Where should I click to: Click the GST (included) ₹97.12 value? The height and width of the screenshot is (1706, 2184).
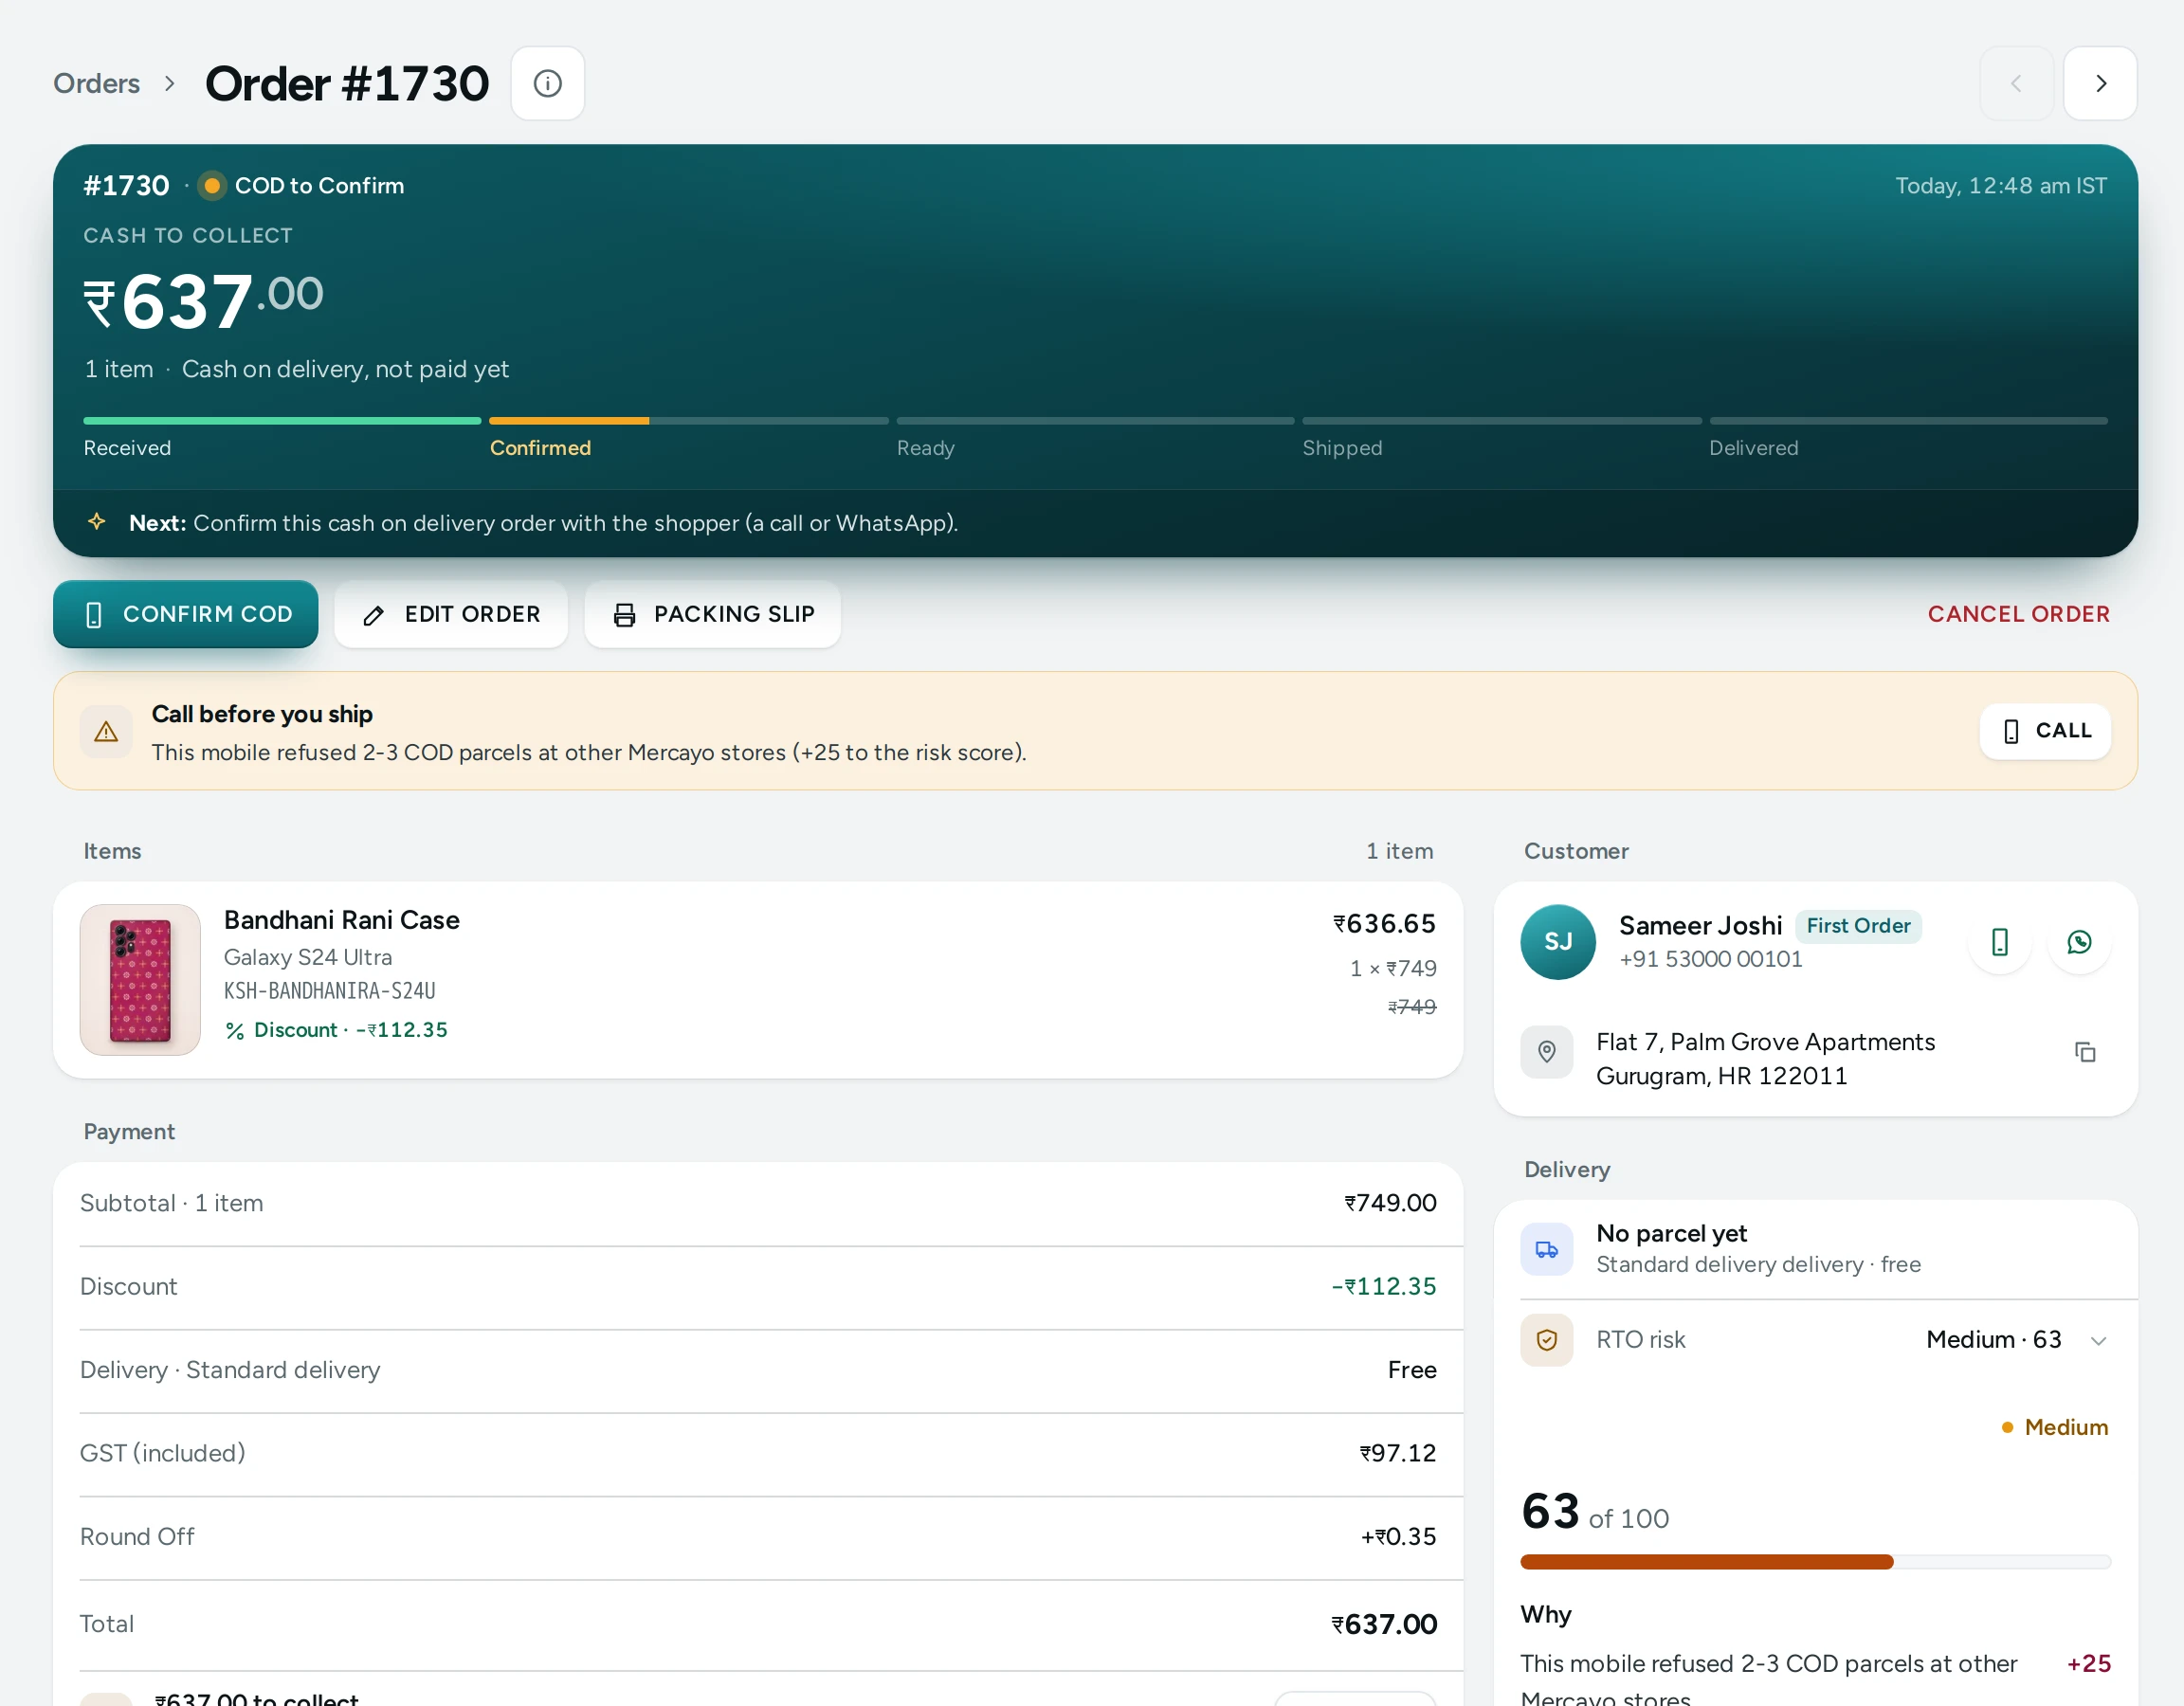(x=1397, y=1453)
